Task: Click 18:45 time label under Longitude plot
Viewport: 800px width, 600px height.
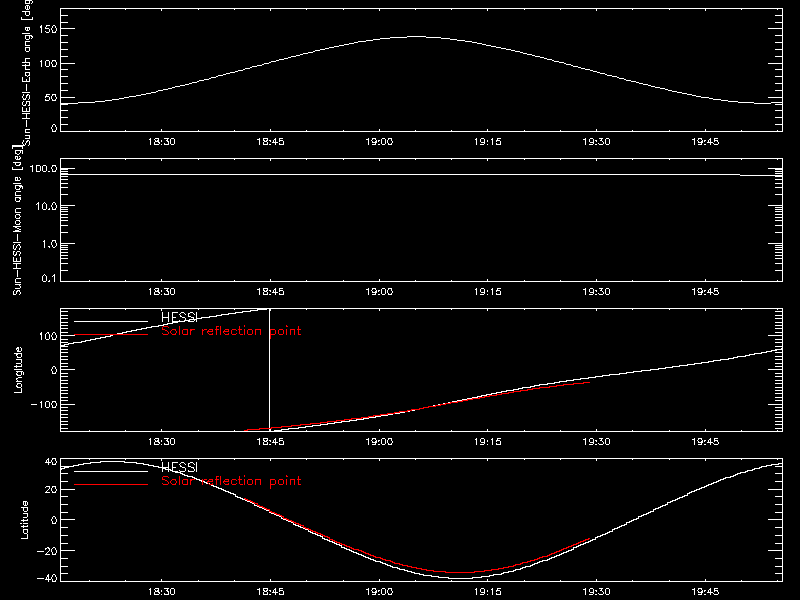Action: 270,441
